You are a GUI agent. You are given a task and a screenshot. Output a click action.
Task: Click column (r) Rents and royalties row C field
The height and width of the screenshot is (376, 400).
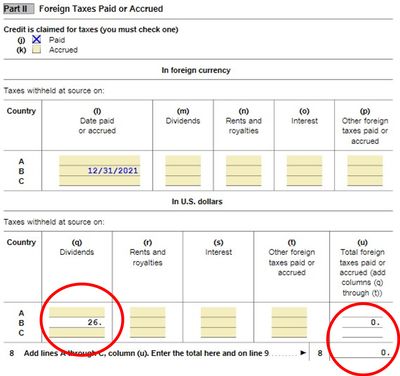point(147,332)
